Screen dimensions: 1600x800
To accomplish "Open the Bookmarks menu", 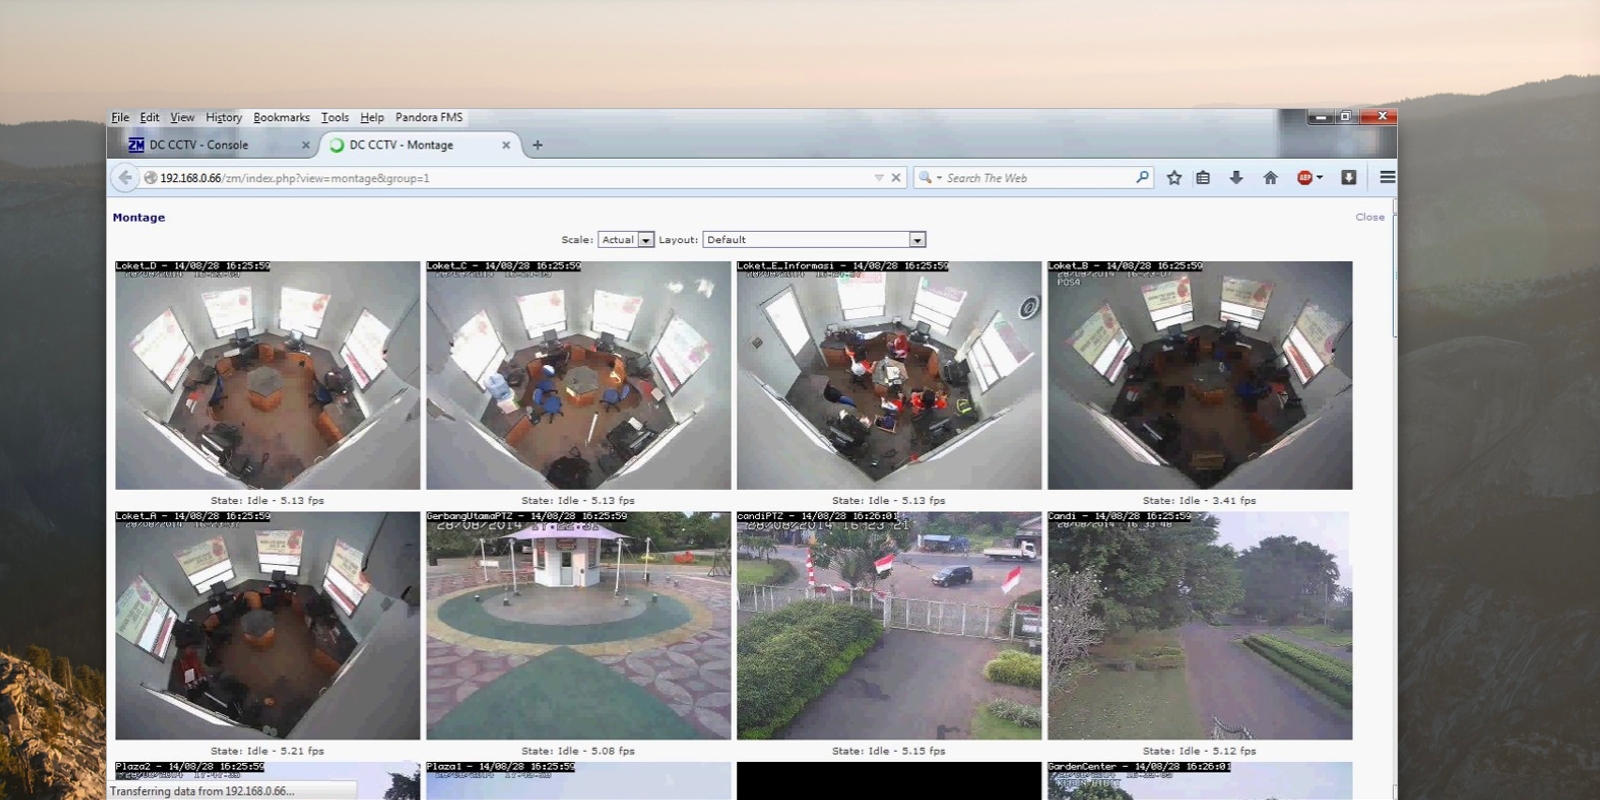I will point(281,117).
